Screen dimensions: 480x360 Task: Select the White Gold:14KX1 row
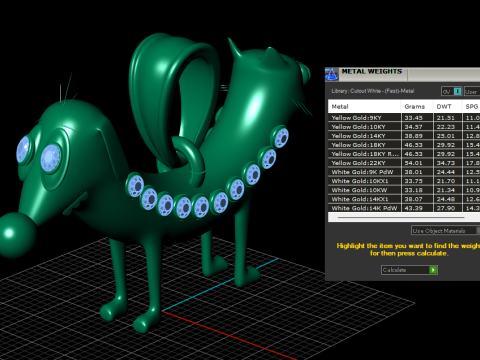click(404, 199)
